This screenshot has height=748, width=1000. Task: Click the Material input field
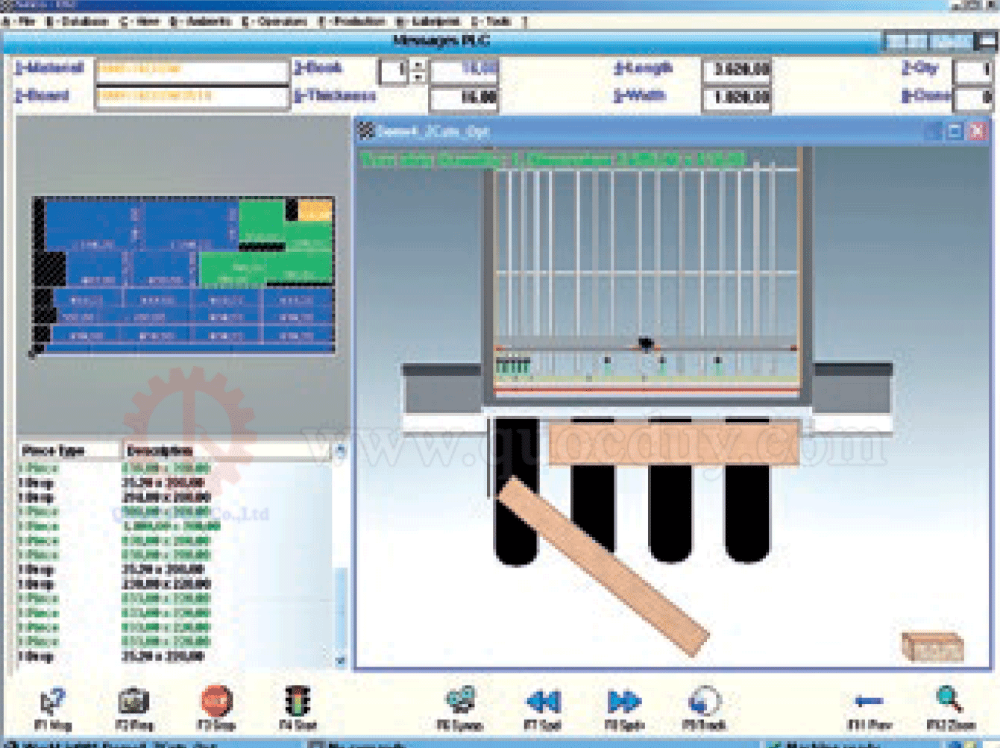pyautogui.click(x=192, y=71)
